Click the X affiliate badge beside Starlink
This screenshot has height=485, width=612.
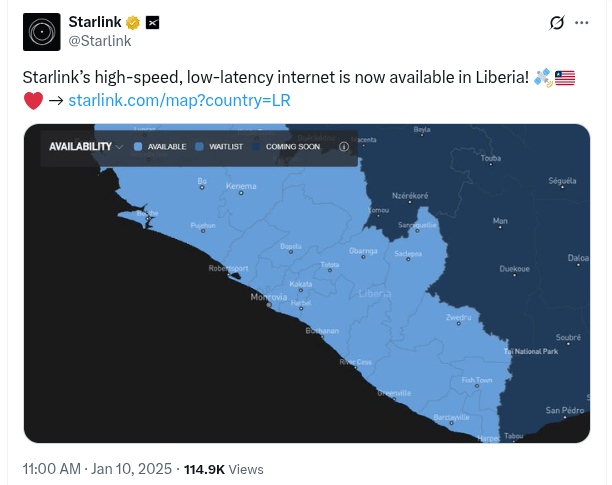pyautogui.click(x=153, y=23)
